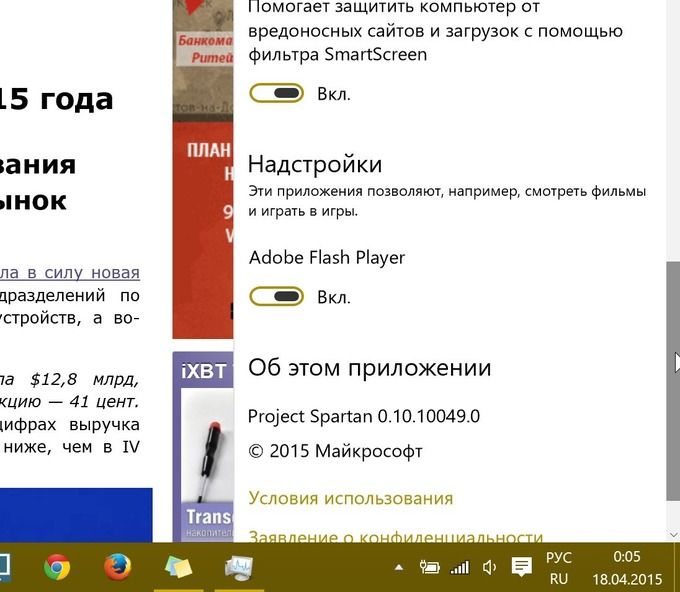The image size is (680, 592).
Task: Click the Adobe Flash Player label
Action: (327, 258)
